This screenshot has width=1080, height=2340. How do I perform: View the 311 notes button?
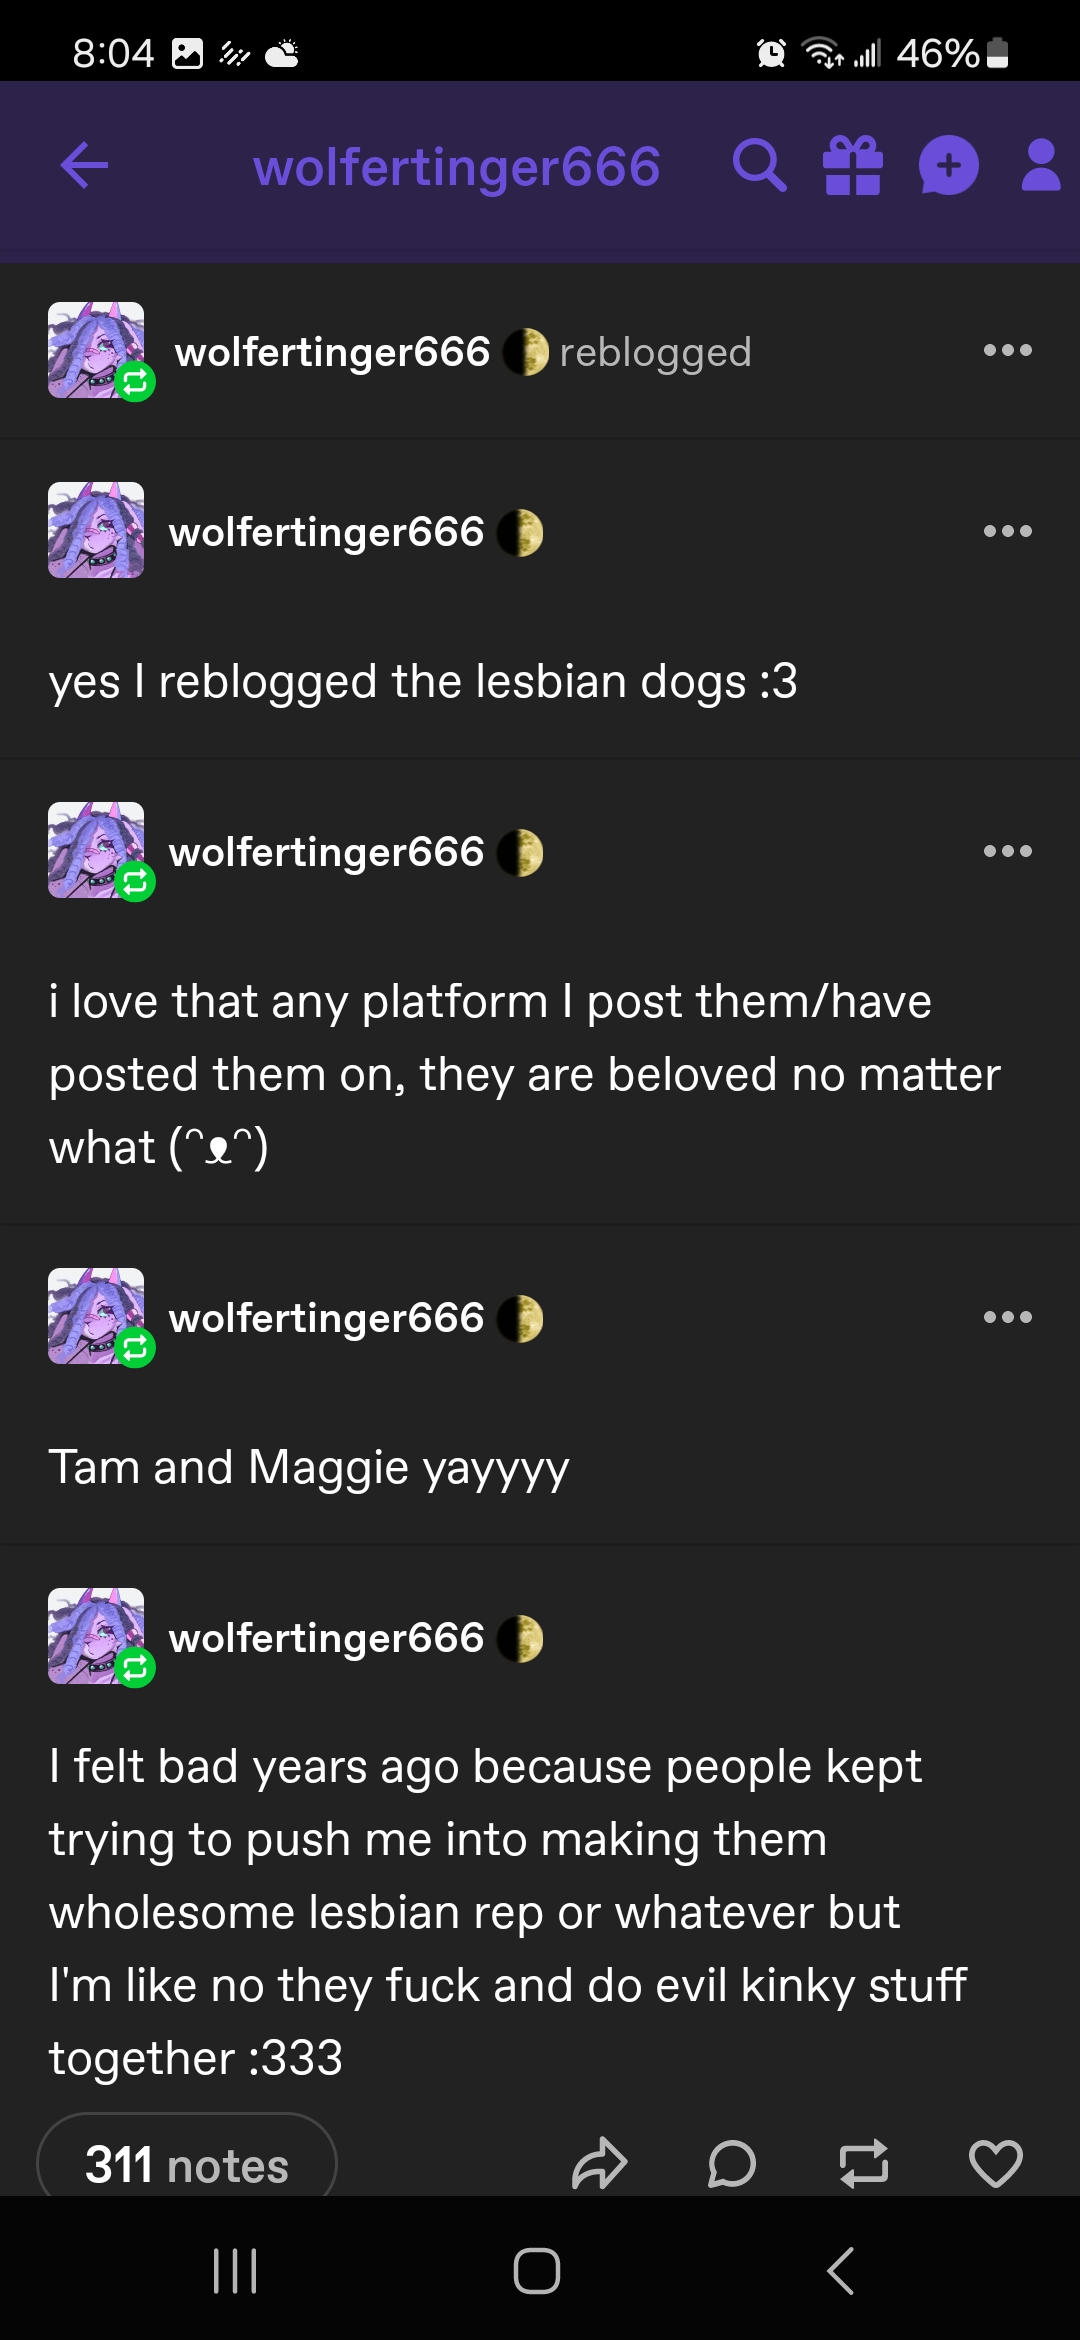pyautogui.click(x=187, y=2160)
